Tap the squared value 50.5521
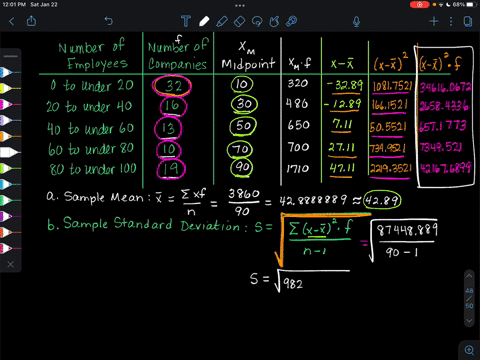The width and height of the screenshot is (480, 360). [x=388, y=127]
